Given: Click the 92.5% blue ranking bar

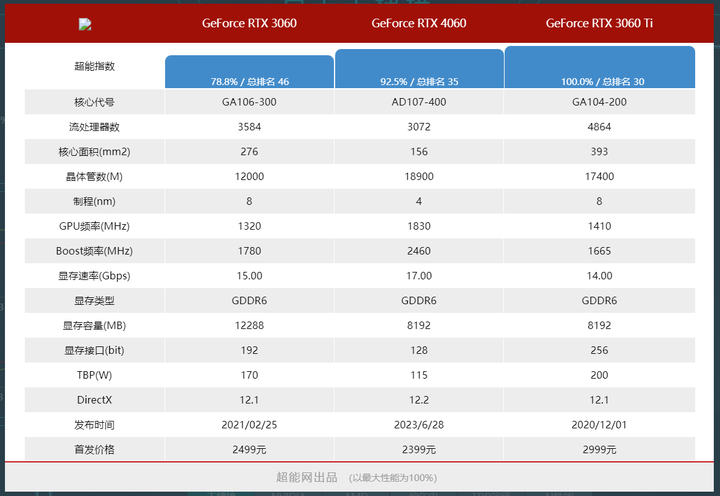Looking at the screenshot, I should coord(419,68).
